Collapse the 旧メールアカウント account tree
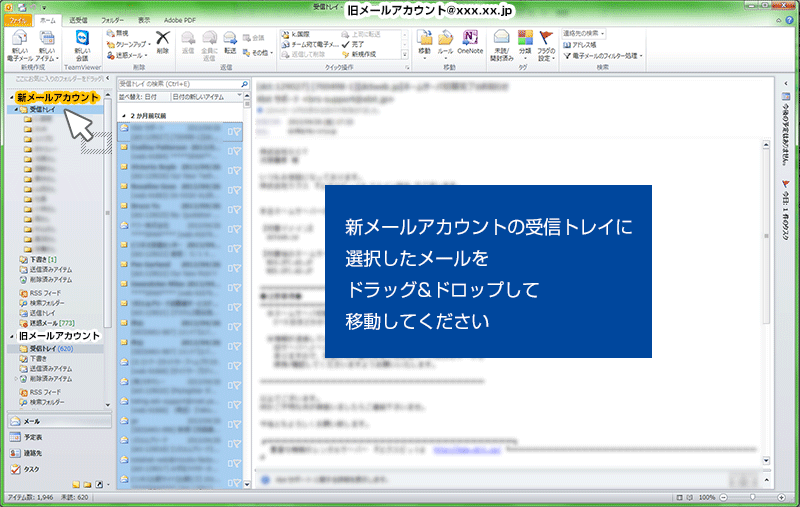 (11, 336)
